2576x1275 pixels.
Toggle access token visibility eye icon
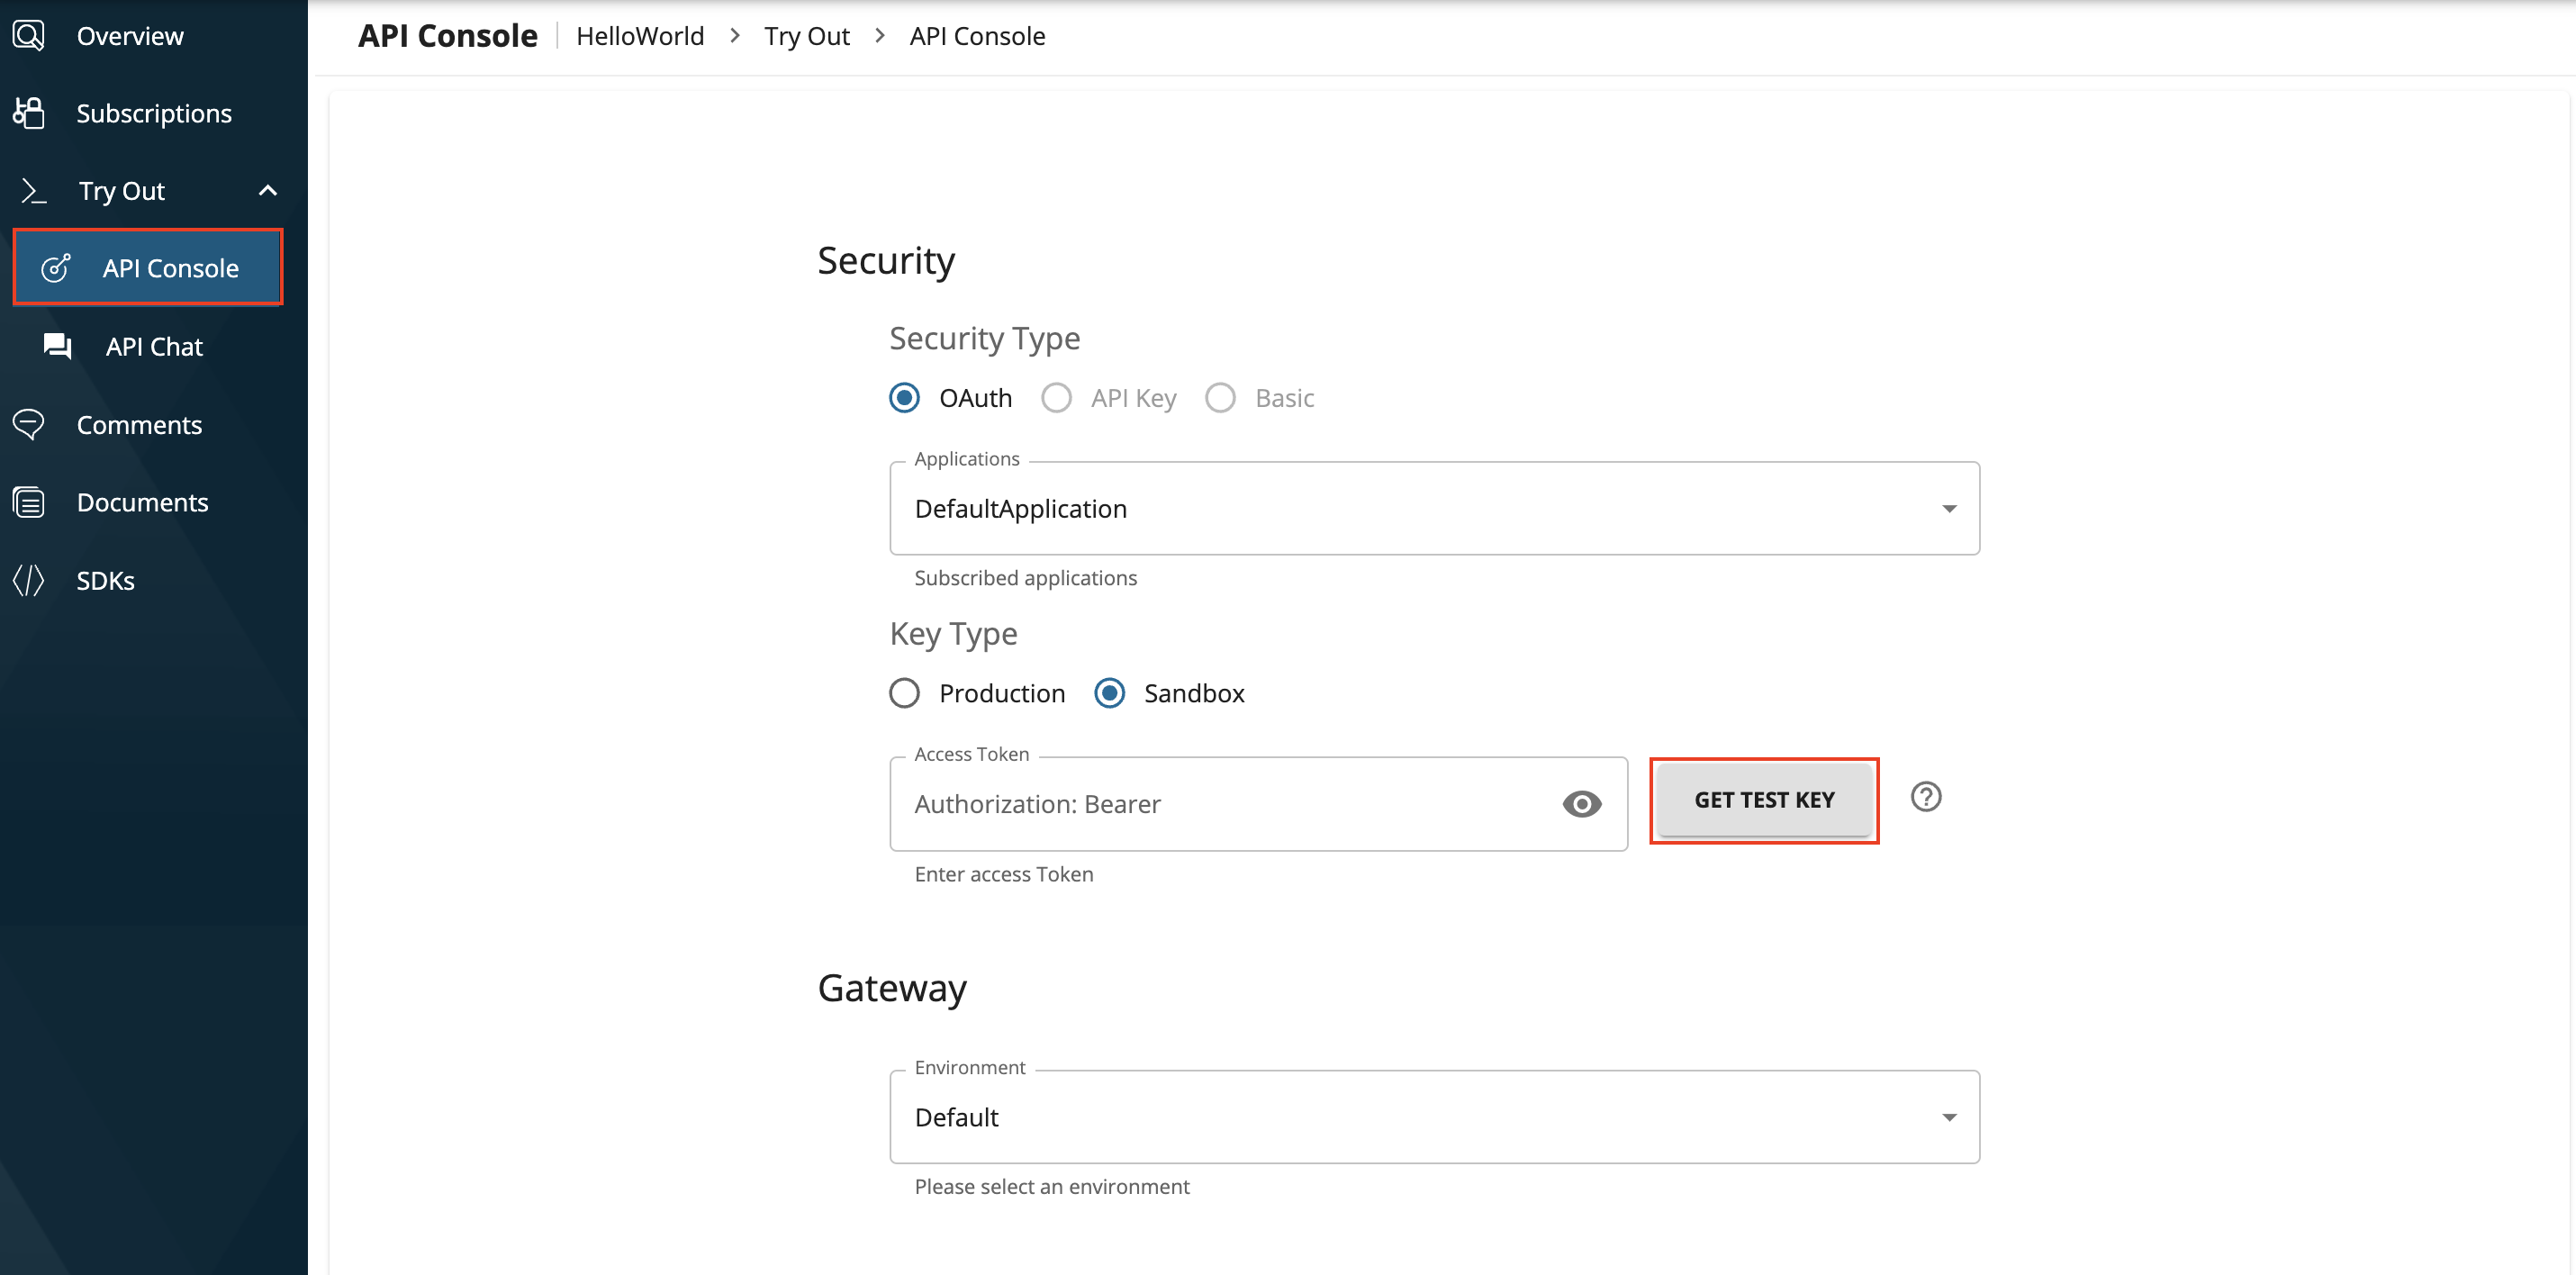click(x=1581, y=804)
